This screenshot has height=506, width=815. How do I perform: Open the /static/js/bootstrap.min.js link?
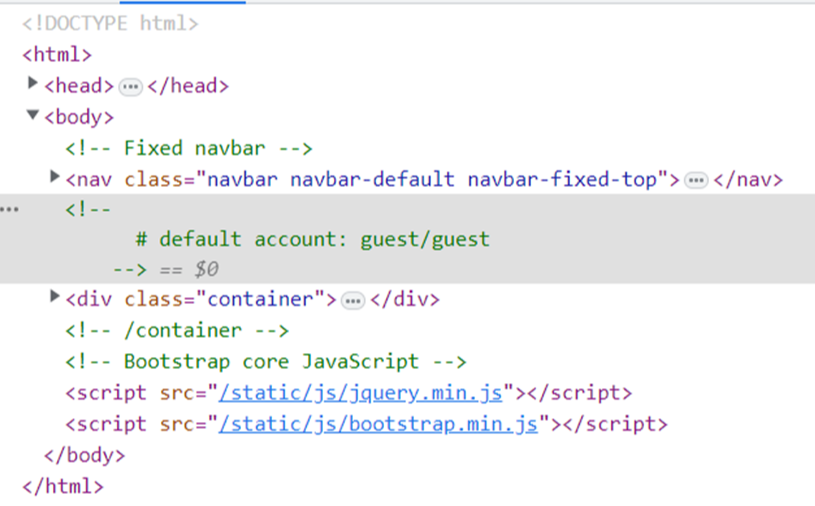point(378,424)
